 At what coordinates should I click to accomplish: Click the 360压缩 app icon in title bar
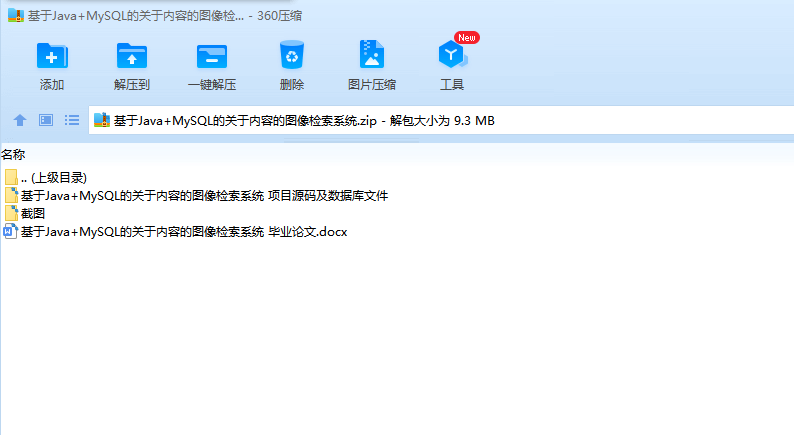coord(16,15)
